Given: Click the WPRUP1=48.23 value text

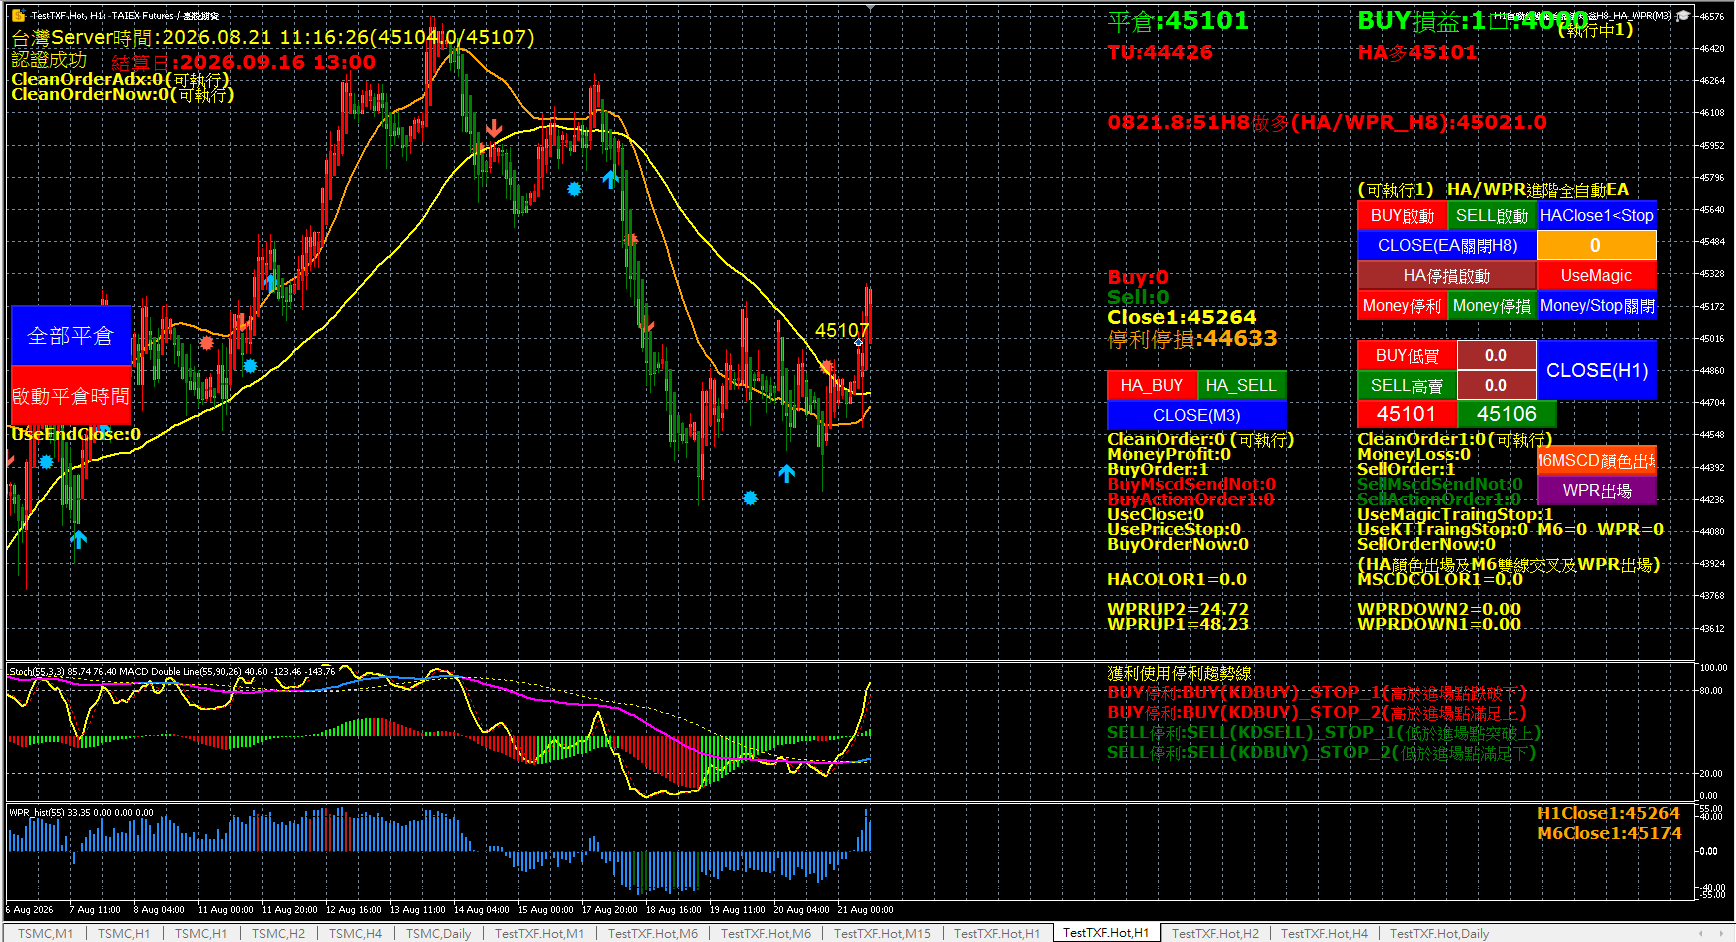Looking at the screenshot, I should (x=1178, y=624).
